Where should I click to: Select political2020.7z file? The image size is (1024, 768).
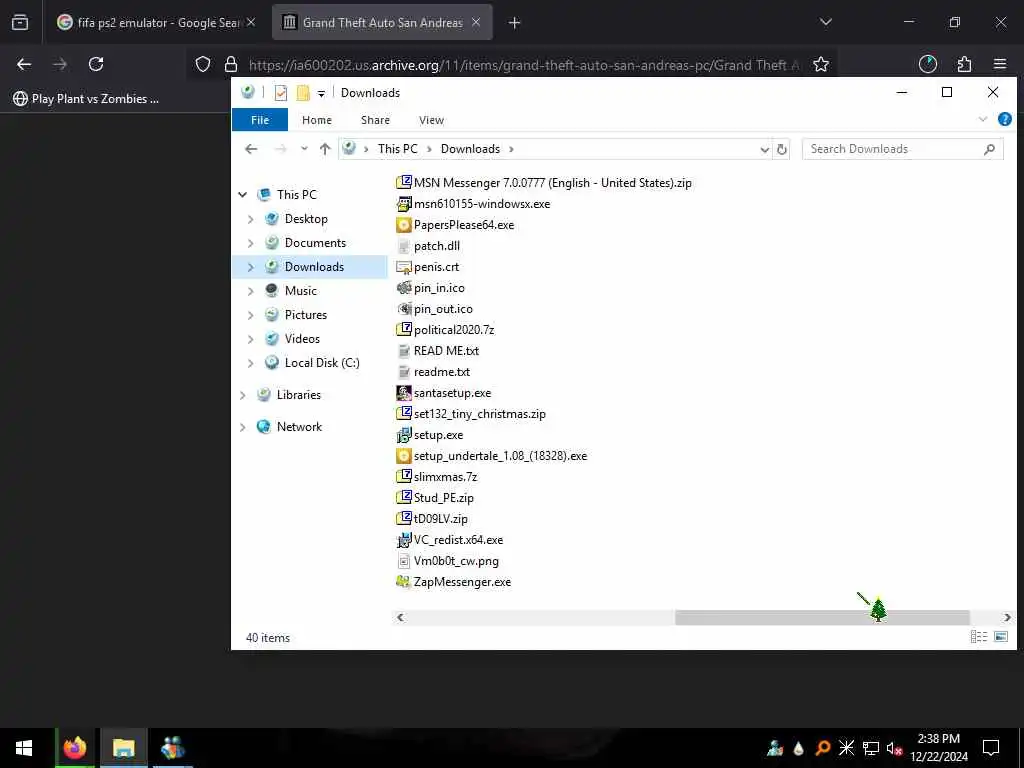click(445, 330)
